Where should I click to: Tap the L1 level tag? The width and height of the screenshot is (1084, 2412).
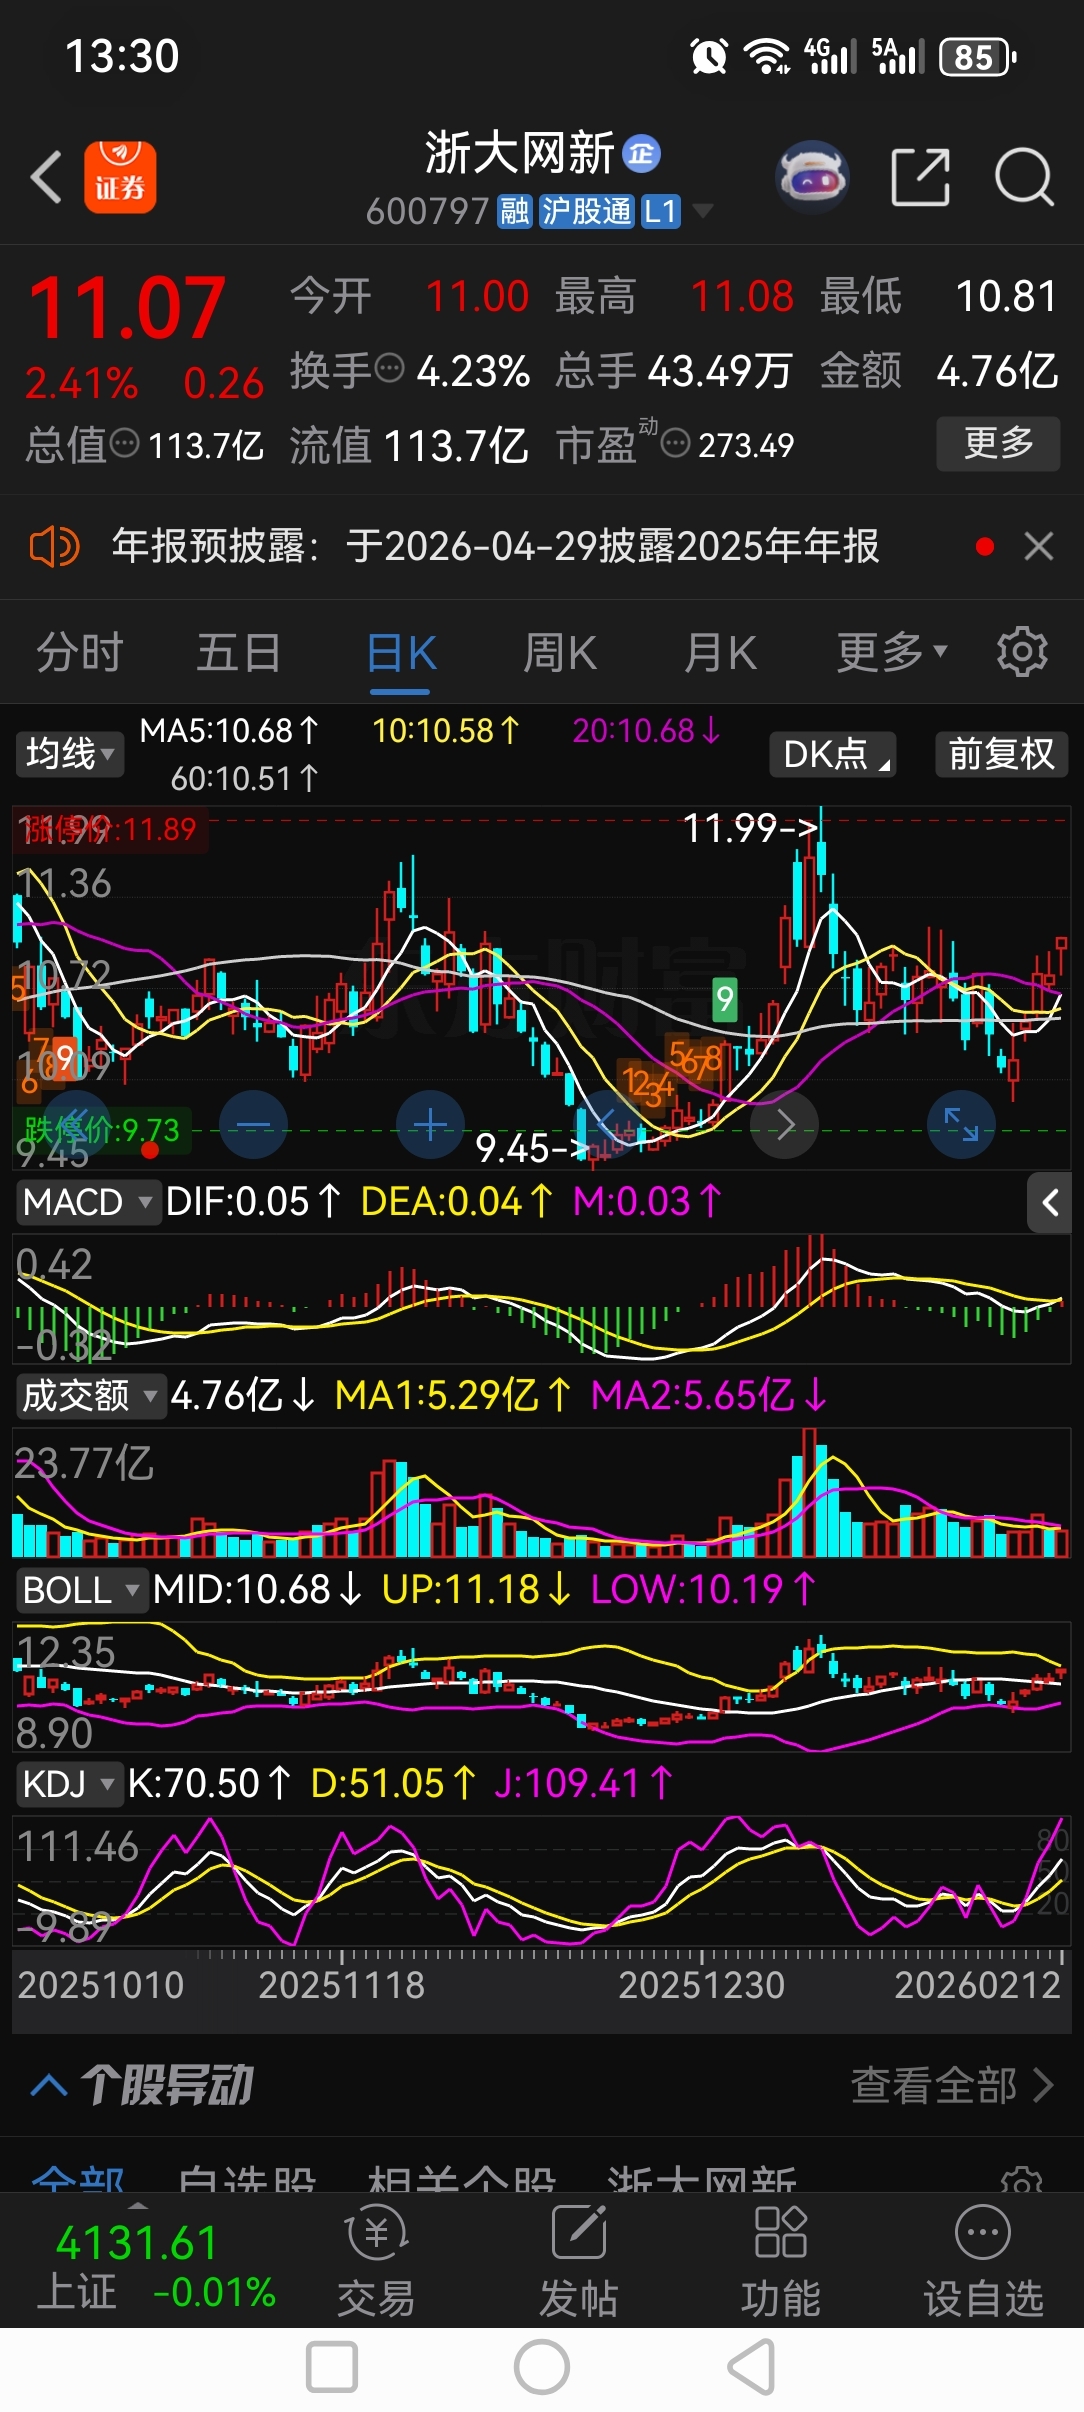click(660, 211)
